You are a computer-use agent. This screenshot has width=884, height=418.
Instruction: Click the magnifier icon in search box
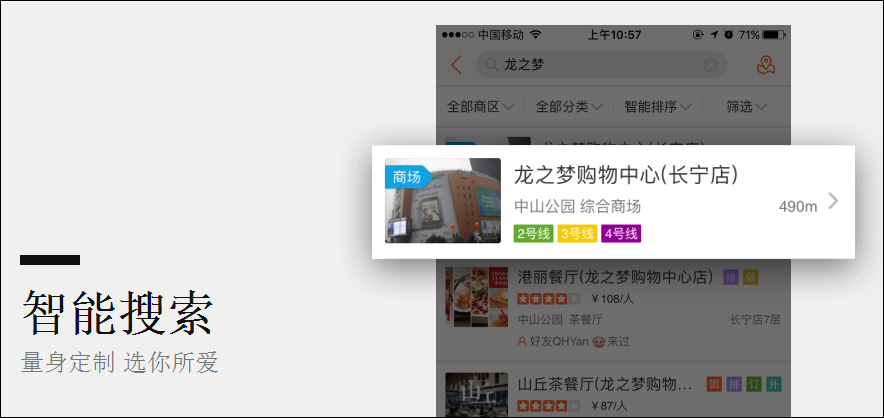click(x=491, y=65)
